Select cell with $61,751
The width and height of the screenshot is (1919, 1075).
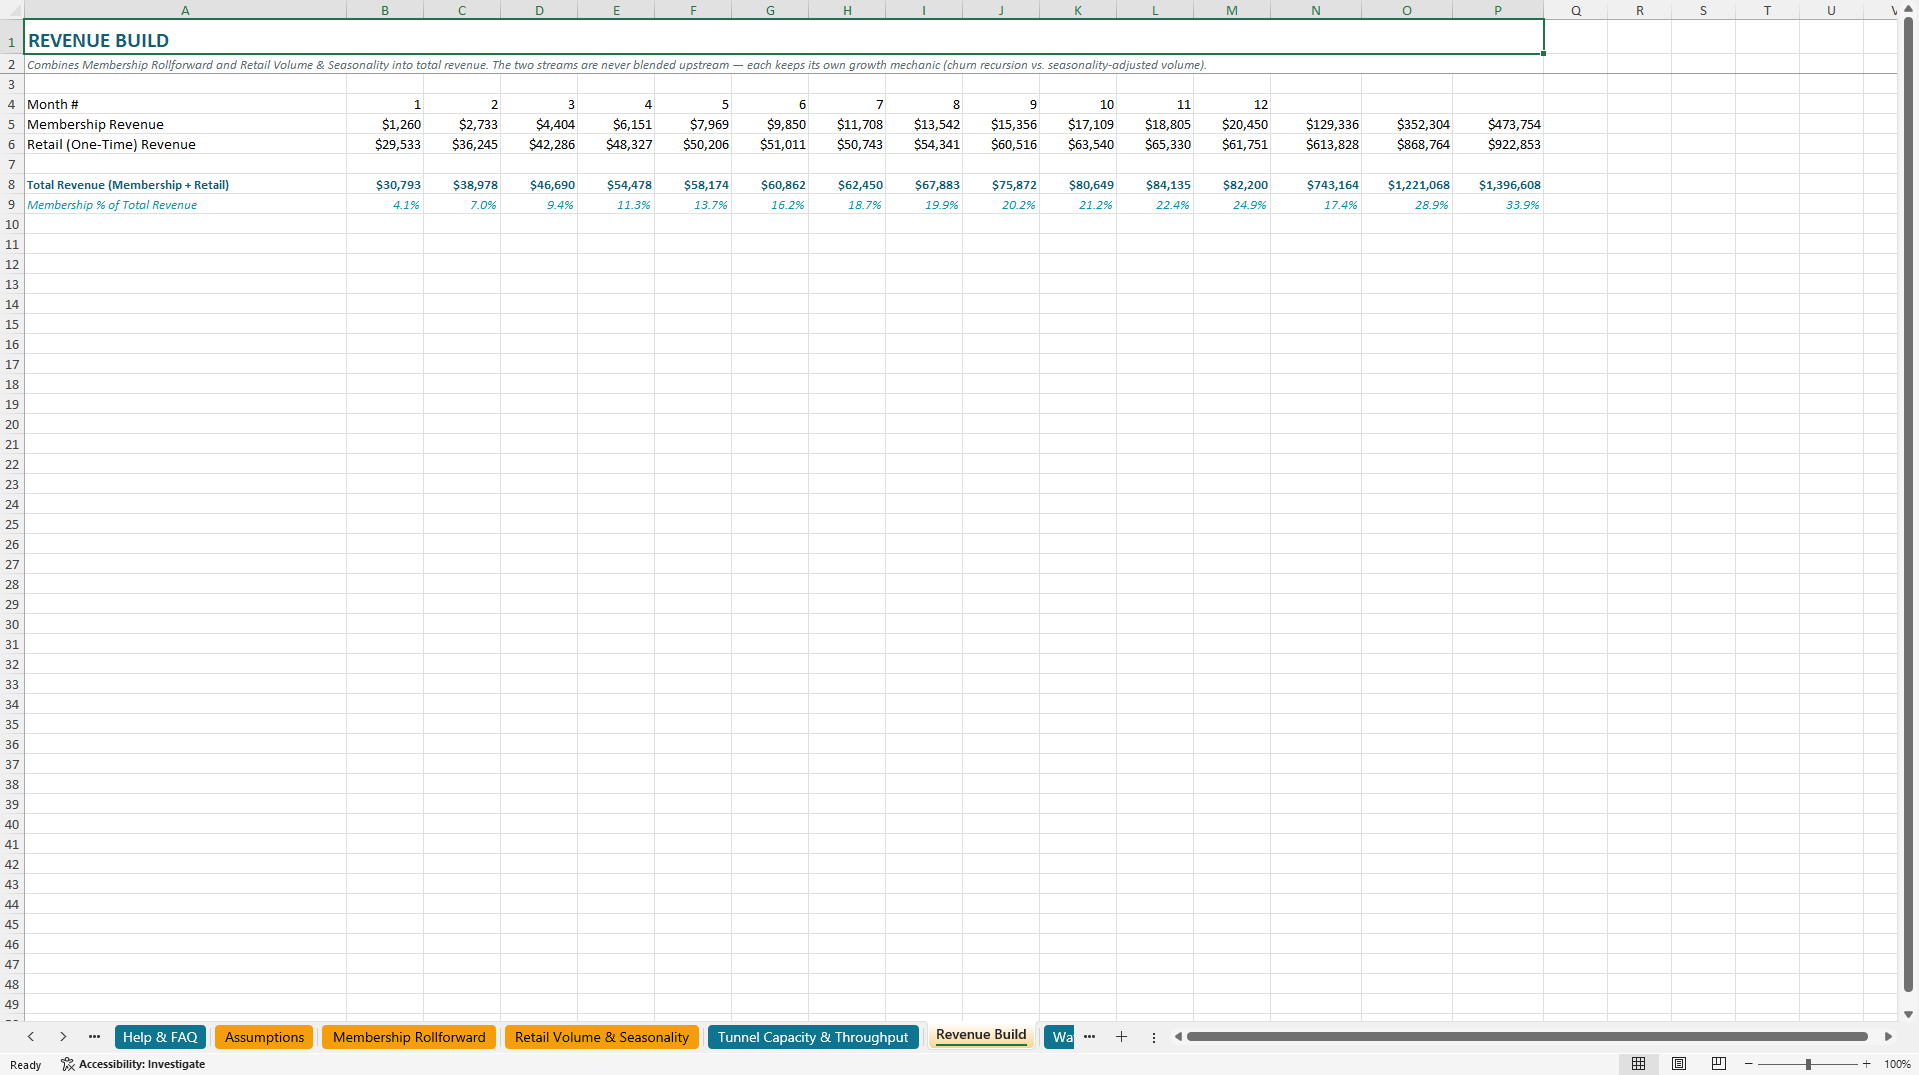click(x=1232, y=145)
